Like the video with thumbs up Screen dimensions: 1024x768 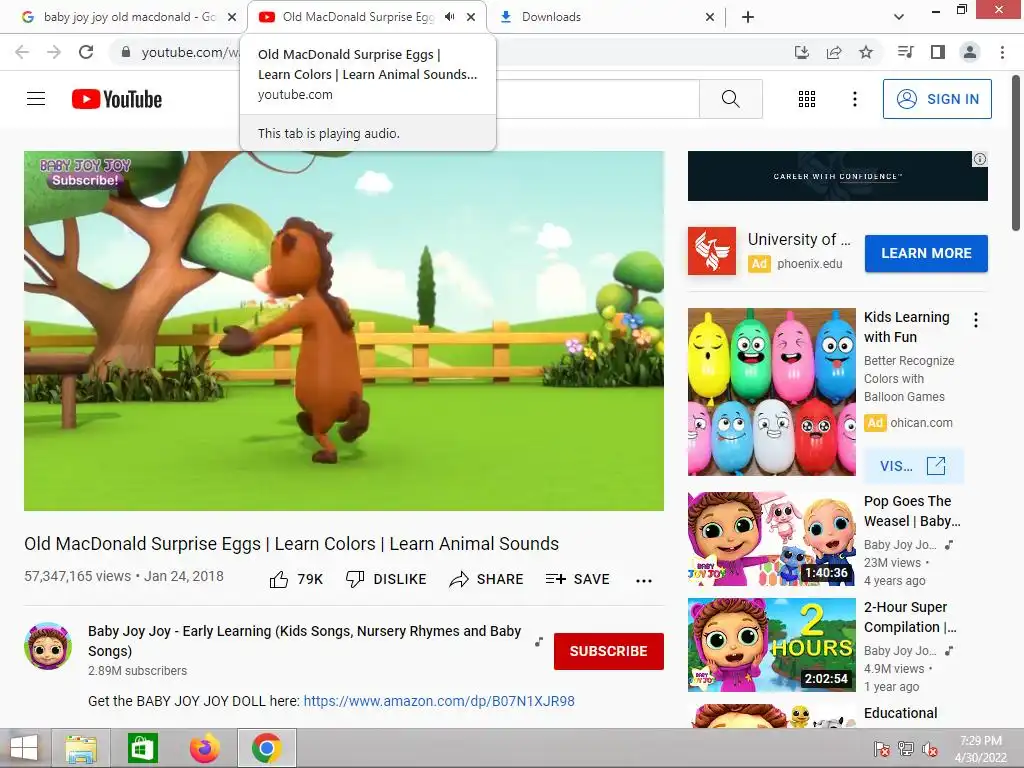coord(296,579)
